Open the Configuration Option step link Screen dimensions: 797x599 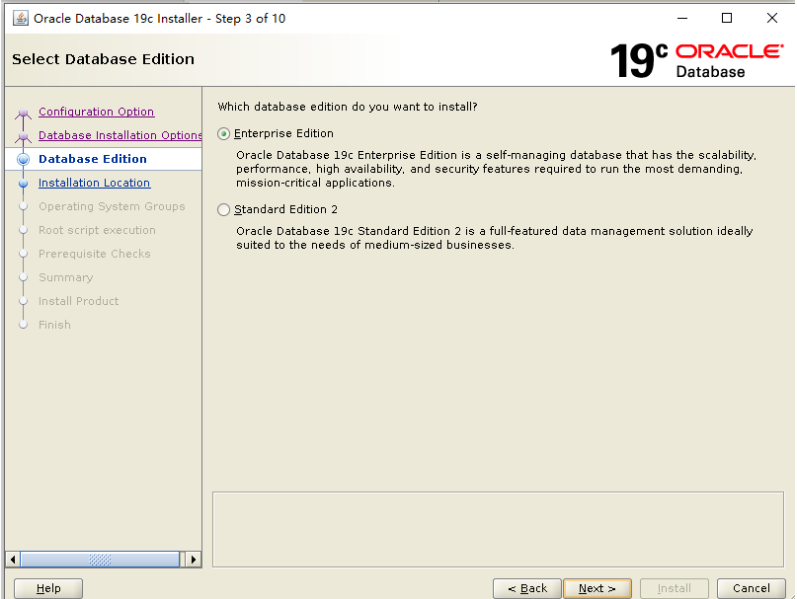pos(96,111)
